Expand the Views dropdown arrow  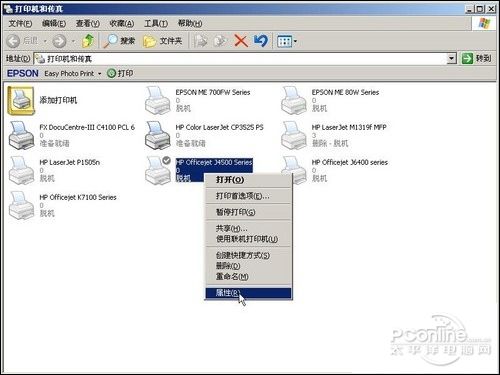coord(295,42)
